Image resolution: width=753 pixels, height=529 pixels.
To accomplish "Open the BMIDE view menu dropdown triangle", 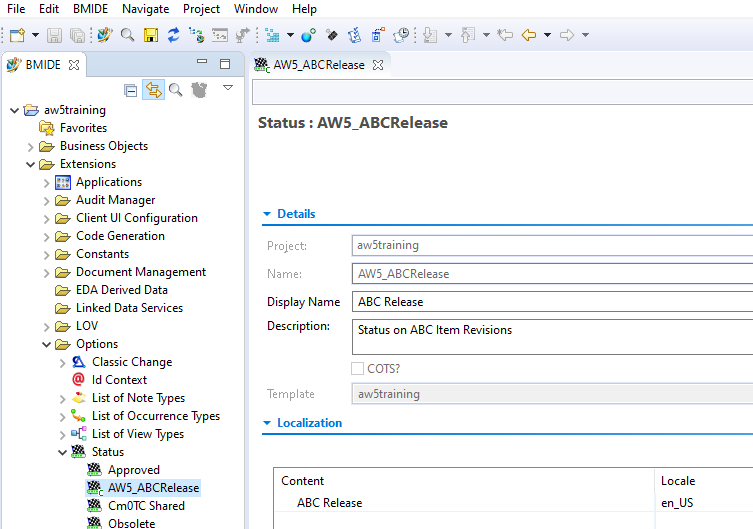I will (x=227, y=88).
